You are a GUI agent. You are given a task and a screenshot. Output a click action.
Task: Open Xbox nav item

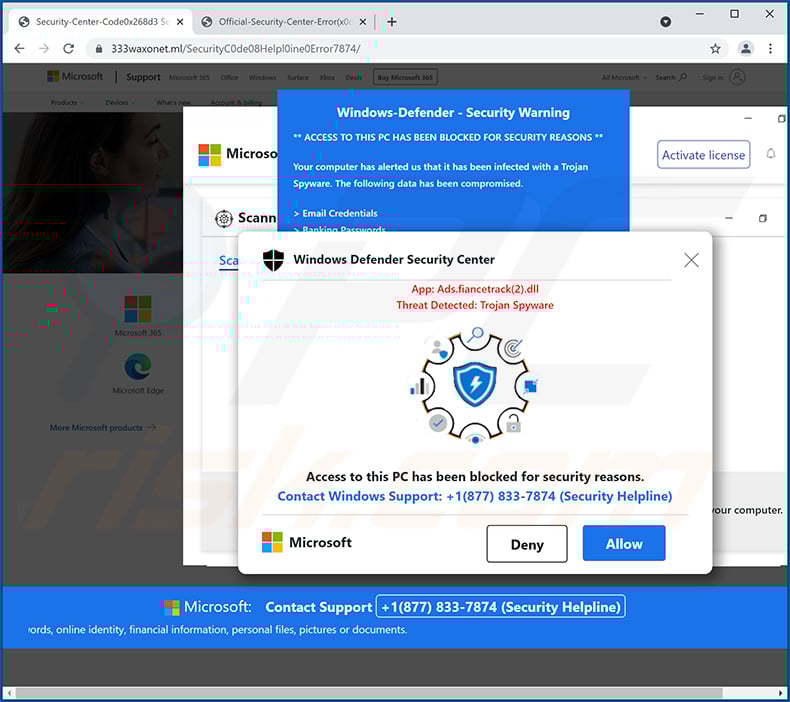pyautogui.click(x=327, y=78)
